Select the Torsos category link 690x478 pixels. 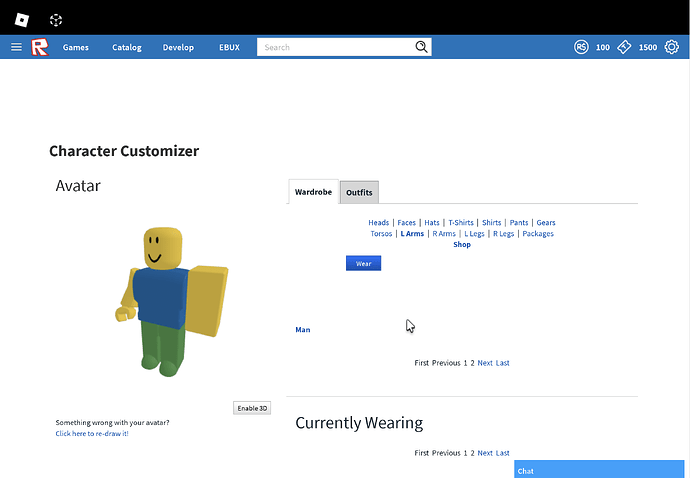(x=381, y=233)
